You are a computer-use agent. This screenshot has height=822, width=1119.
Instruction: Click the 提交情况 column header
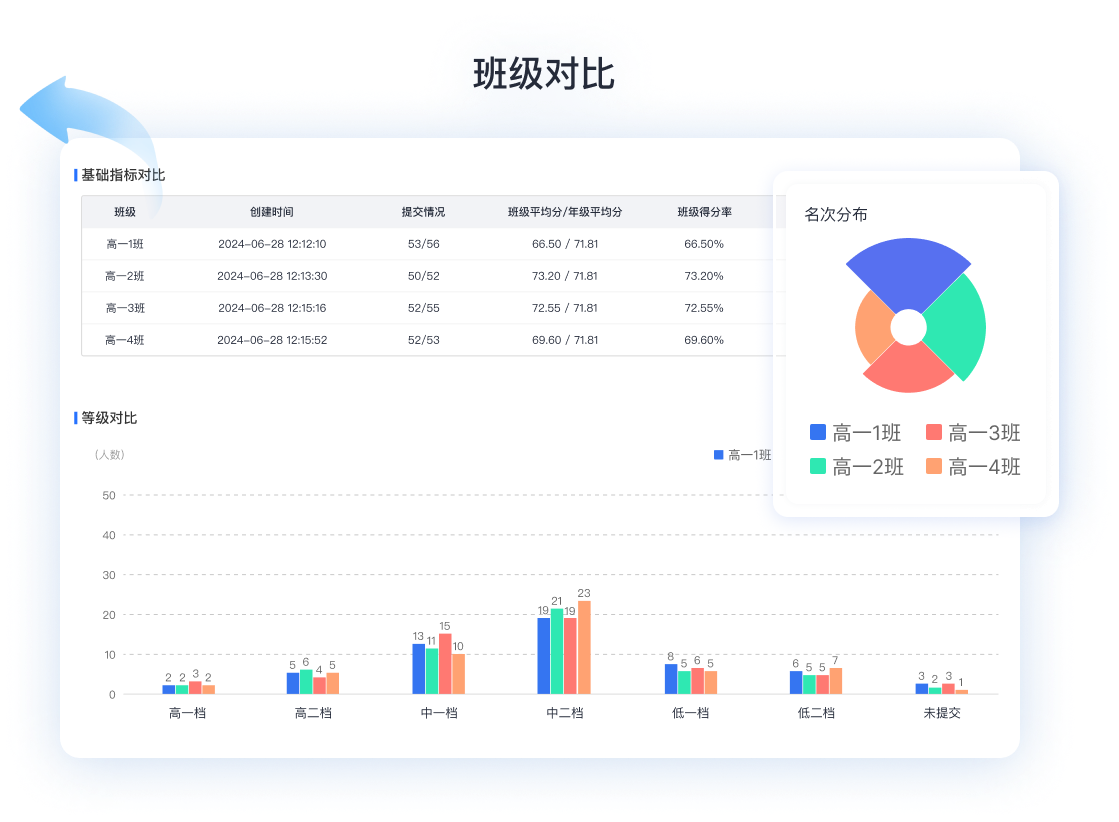click(423, 212)
